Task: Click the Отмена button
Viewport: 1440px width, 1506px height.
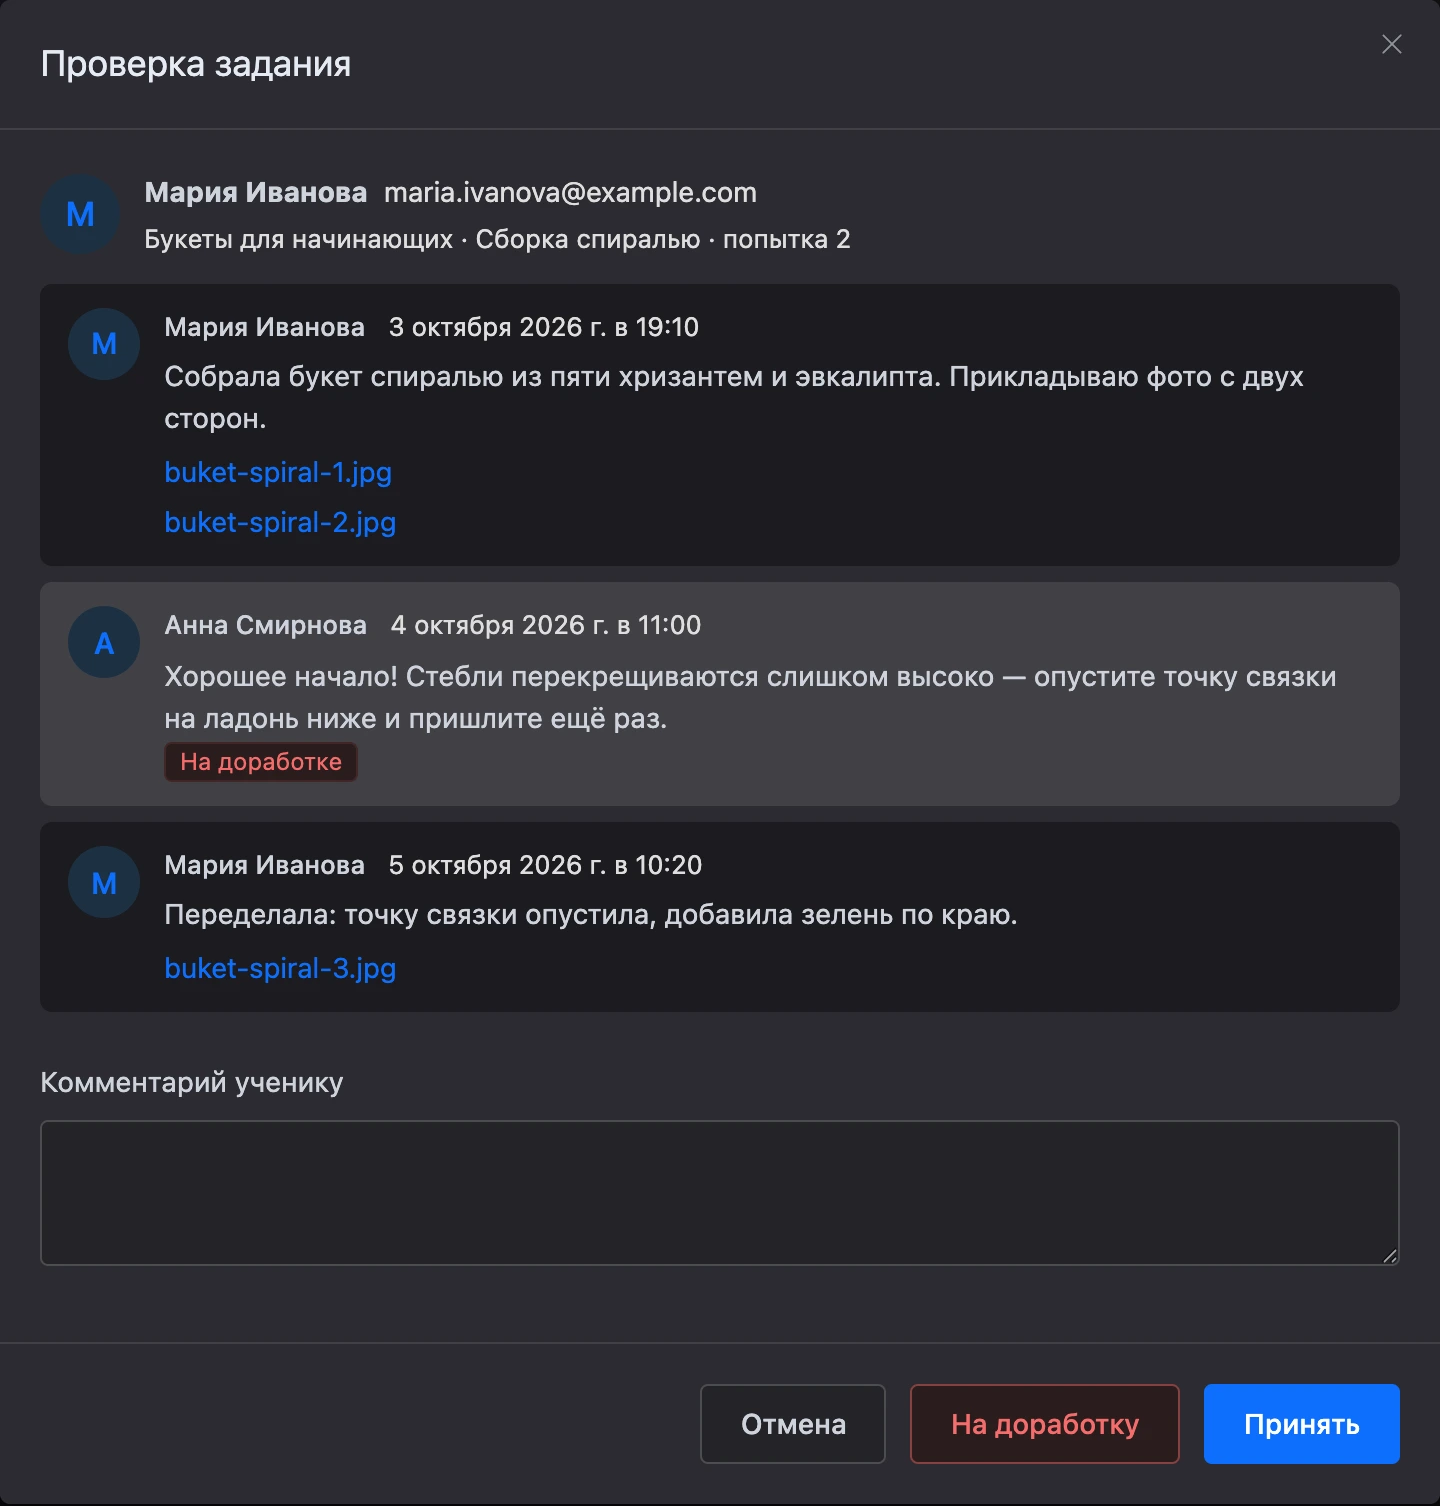Action: [x=793, y=1424]
